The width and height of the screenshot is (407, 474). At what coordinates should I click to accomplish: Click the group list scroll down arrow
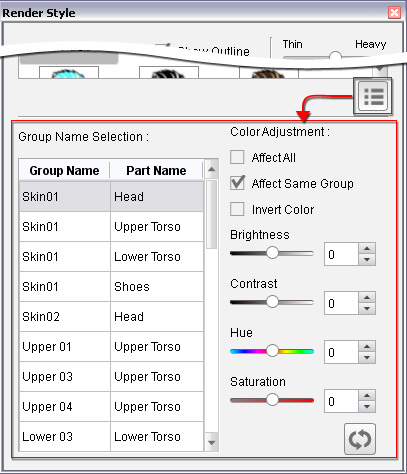[211, 442]
